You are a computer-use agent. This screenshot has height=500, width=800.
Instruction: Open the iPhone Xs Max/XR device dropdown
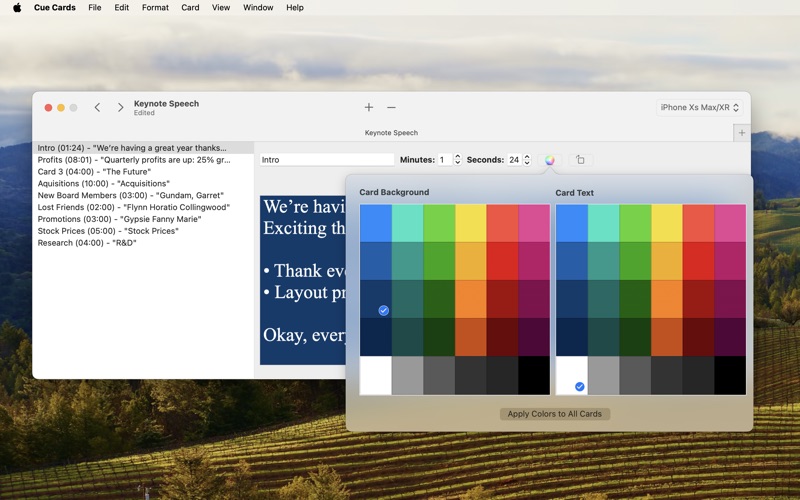(699, 108)
